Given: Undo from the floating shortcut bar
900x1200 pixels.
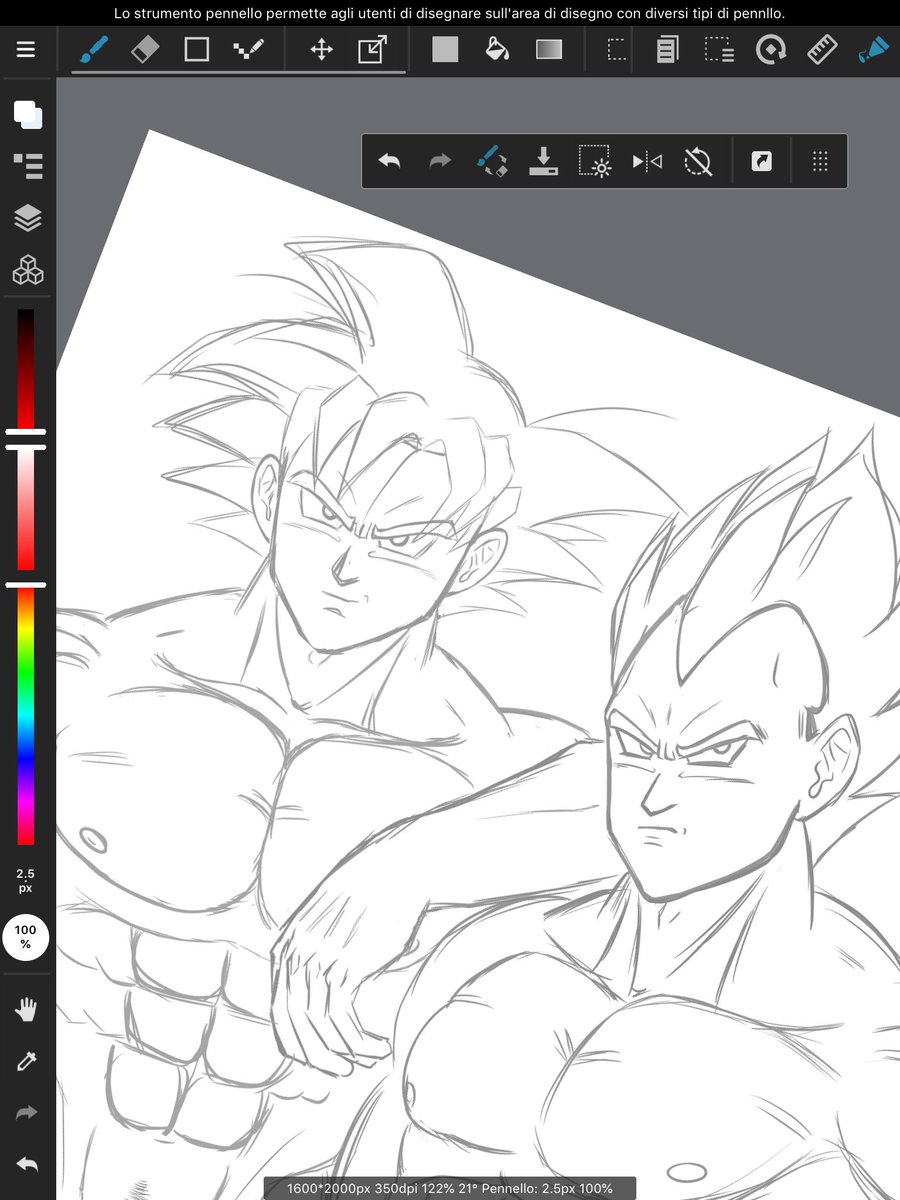Looking at the screenshot, I should [389, 161].
